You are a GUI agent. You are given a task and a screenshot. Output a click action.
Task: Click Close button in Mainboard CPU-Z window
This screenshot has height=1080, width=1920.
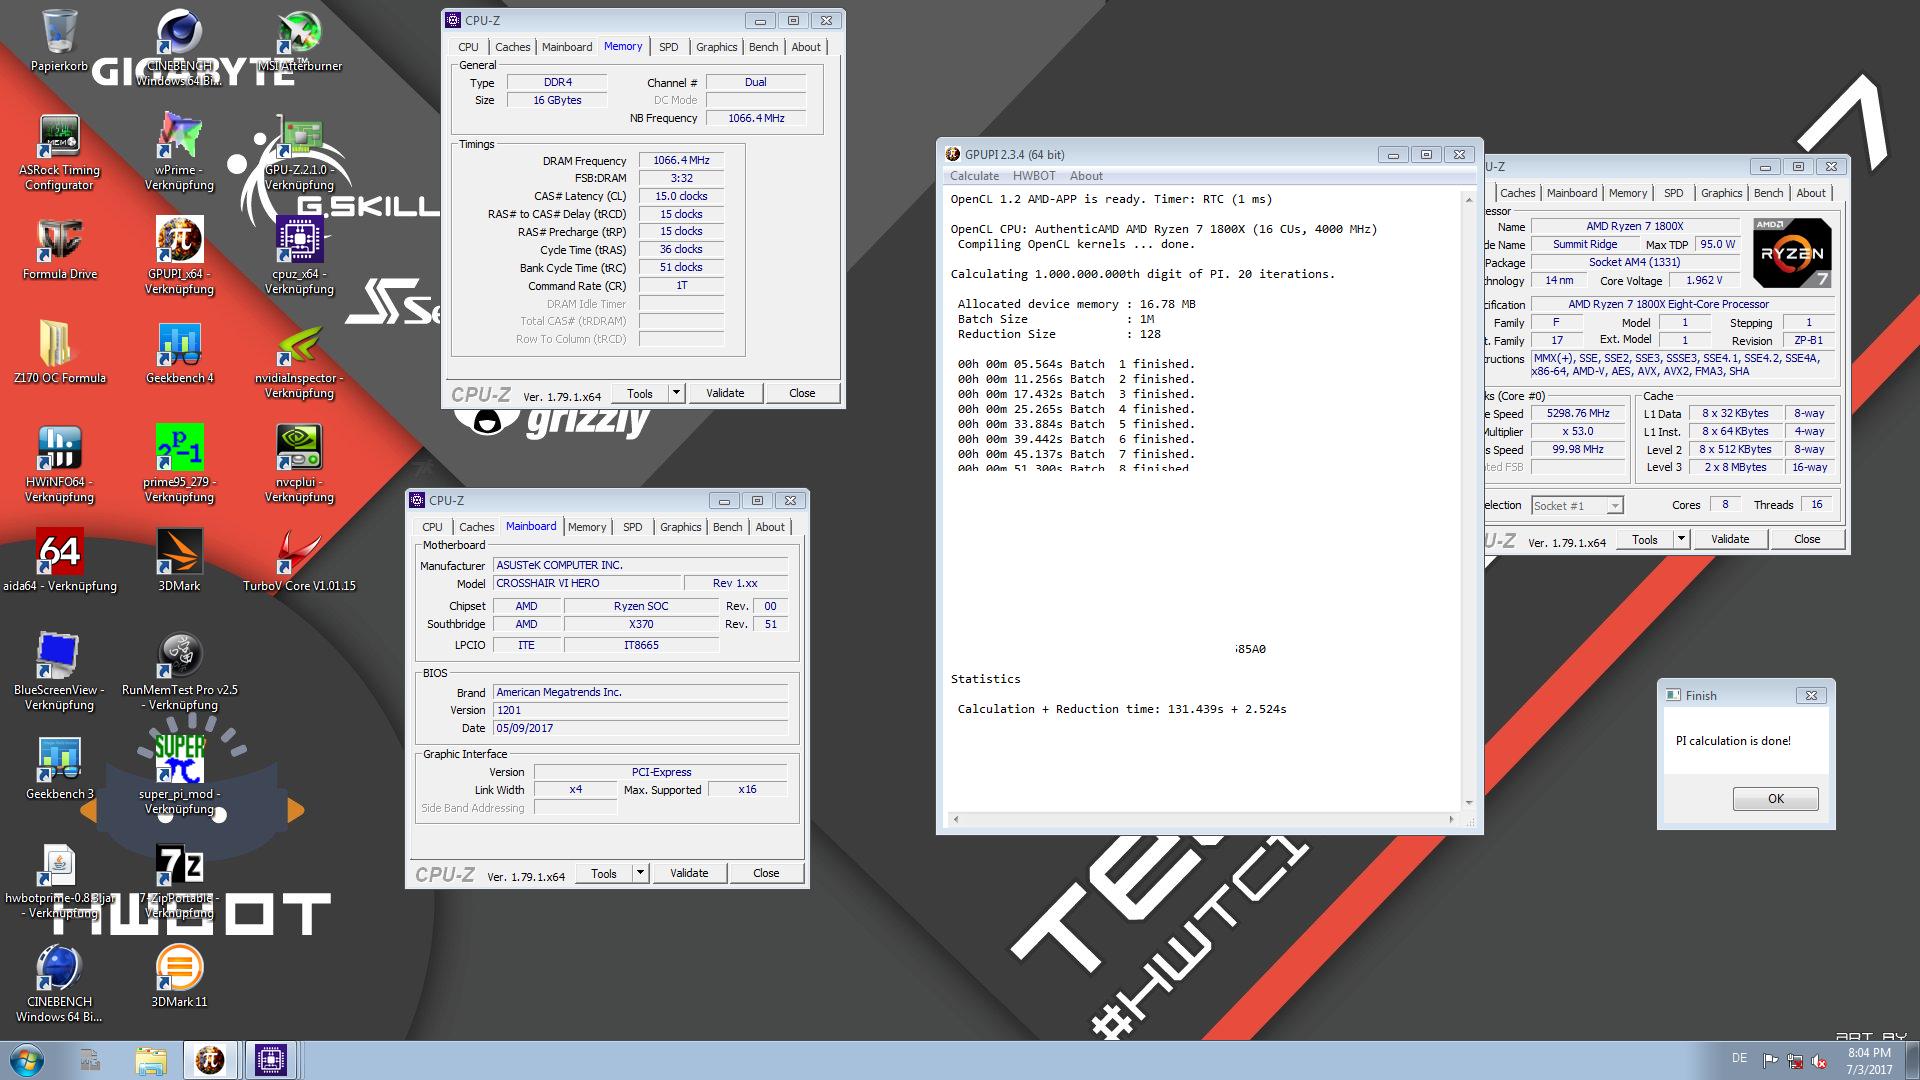(766, 873)
